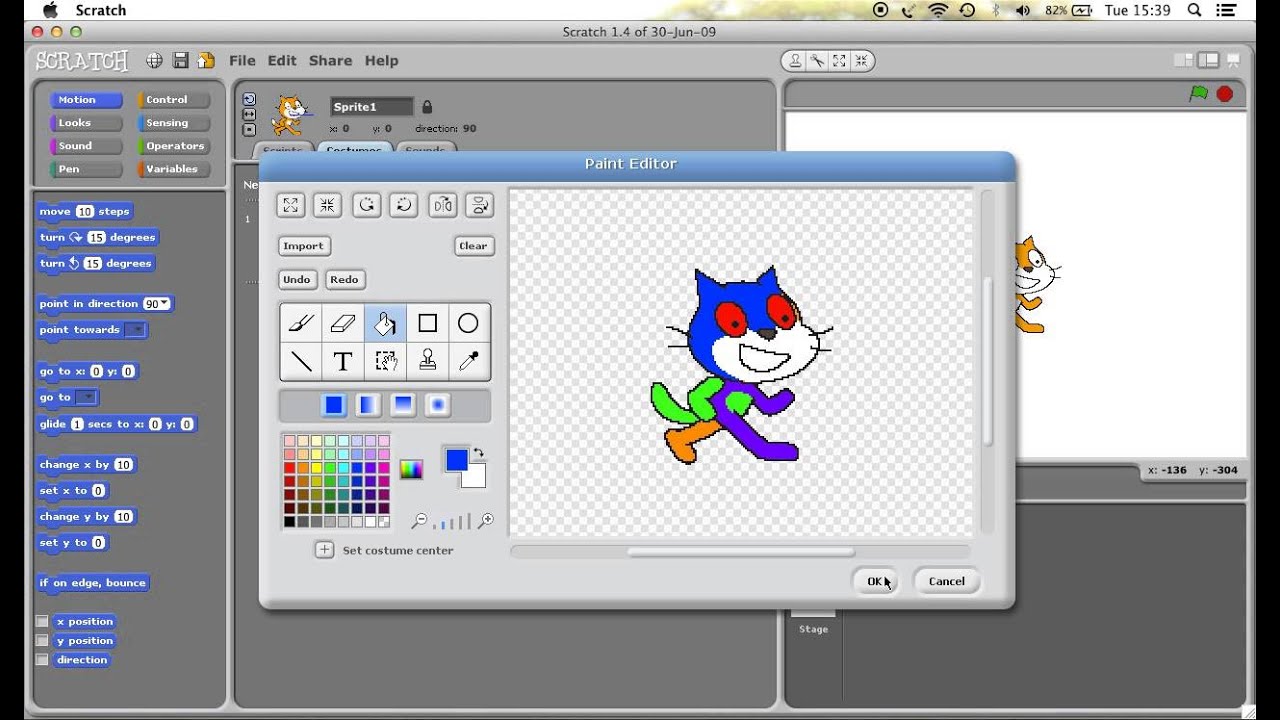This screenshot has width=1280, height=720.
Task: Toggle the direction checkbox
Action: point(42,659)
